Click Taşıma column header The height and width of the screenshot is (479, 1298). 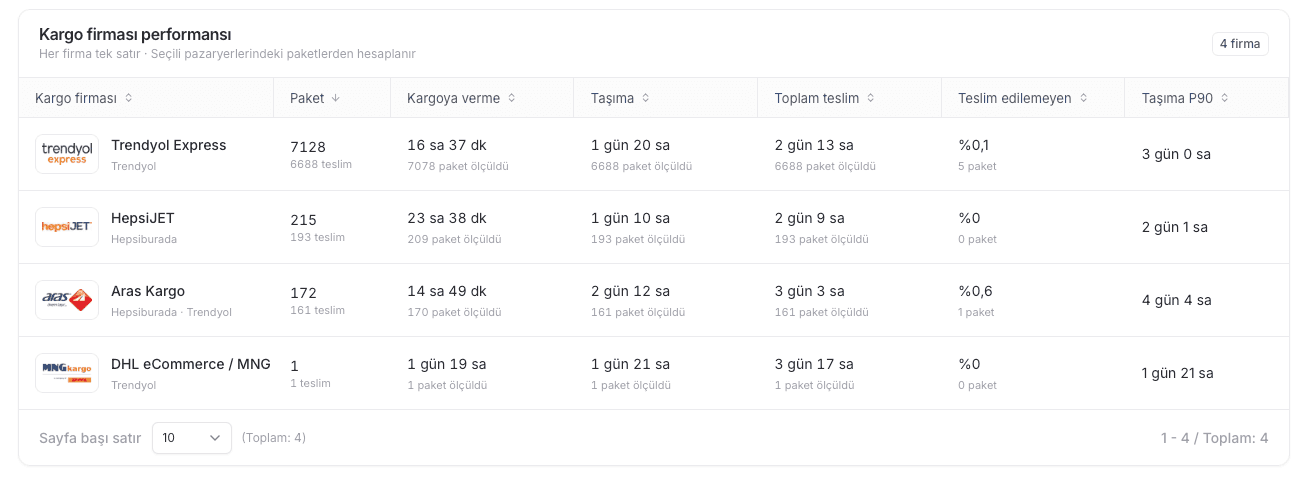pos(666,98)
